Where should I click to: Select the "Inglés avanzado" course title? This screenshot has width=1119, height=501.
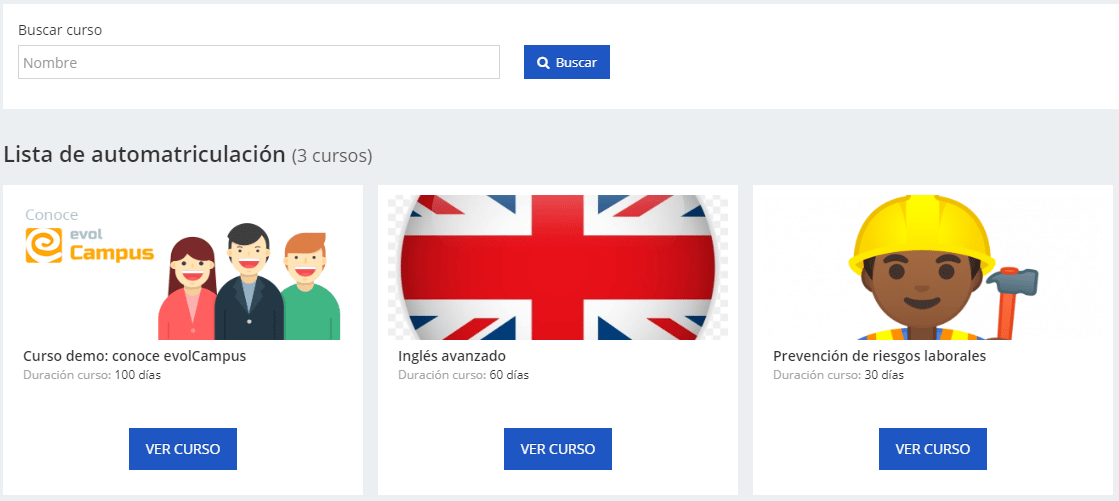tap(451, 356)
